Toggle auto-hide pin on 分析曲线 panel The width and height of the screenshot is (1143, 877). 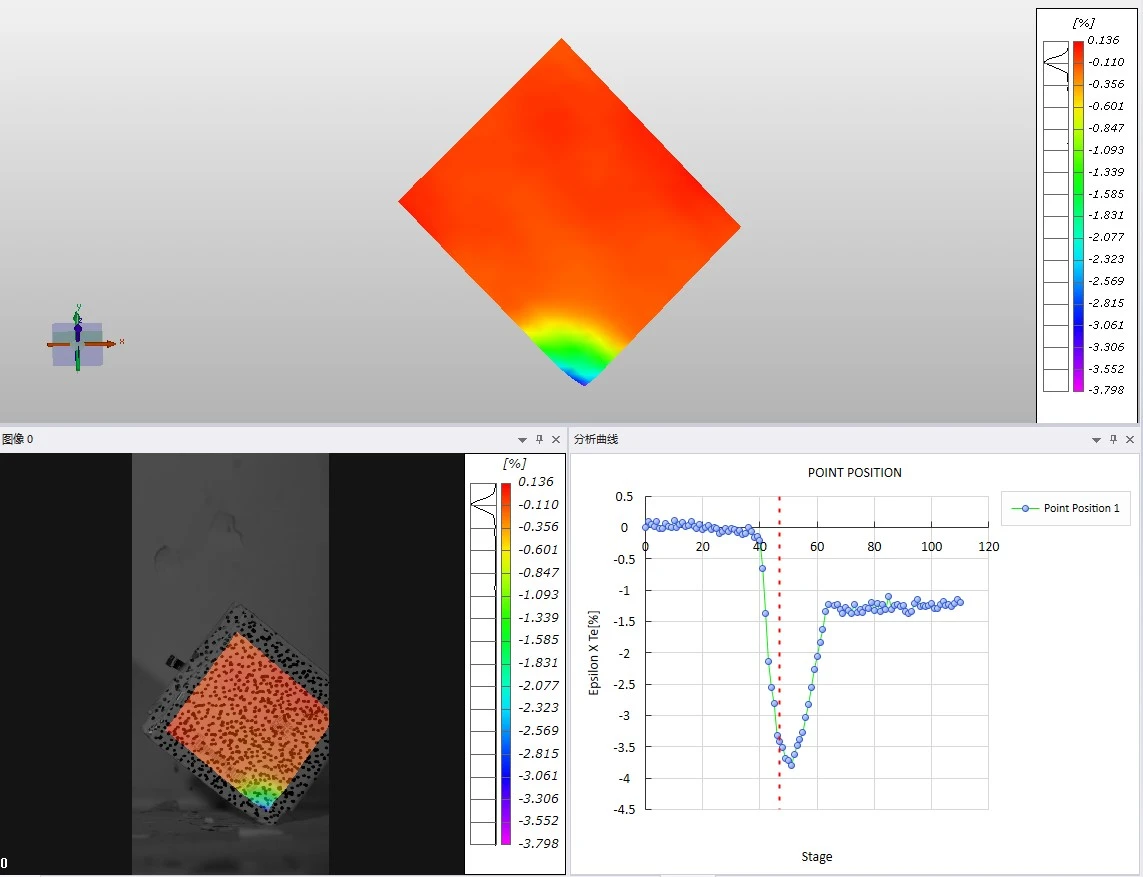[x=1114, y=440]
